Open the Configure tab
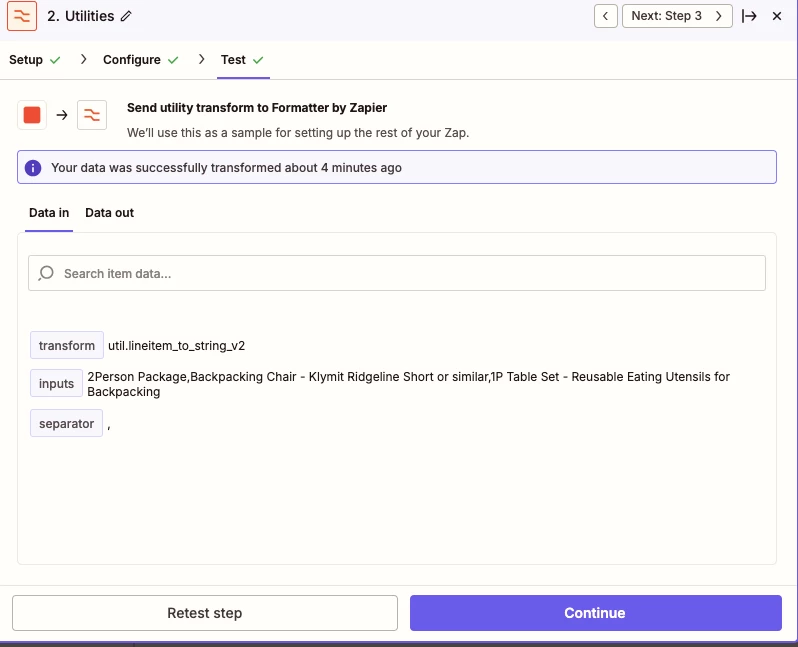Screen dimensions: 798x647 point(132,60)
